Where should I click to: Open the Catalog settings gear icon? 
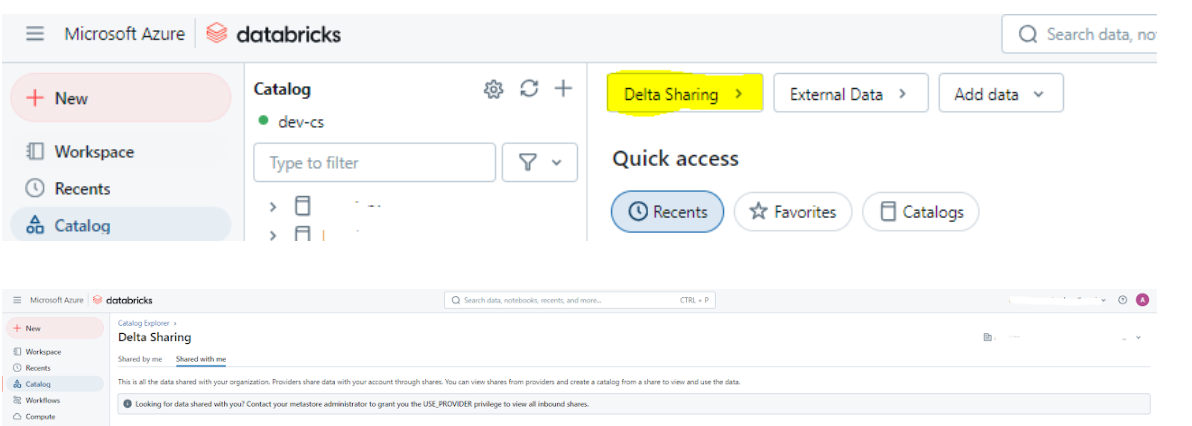click(x=493, y=90)
